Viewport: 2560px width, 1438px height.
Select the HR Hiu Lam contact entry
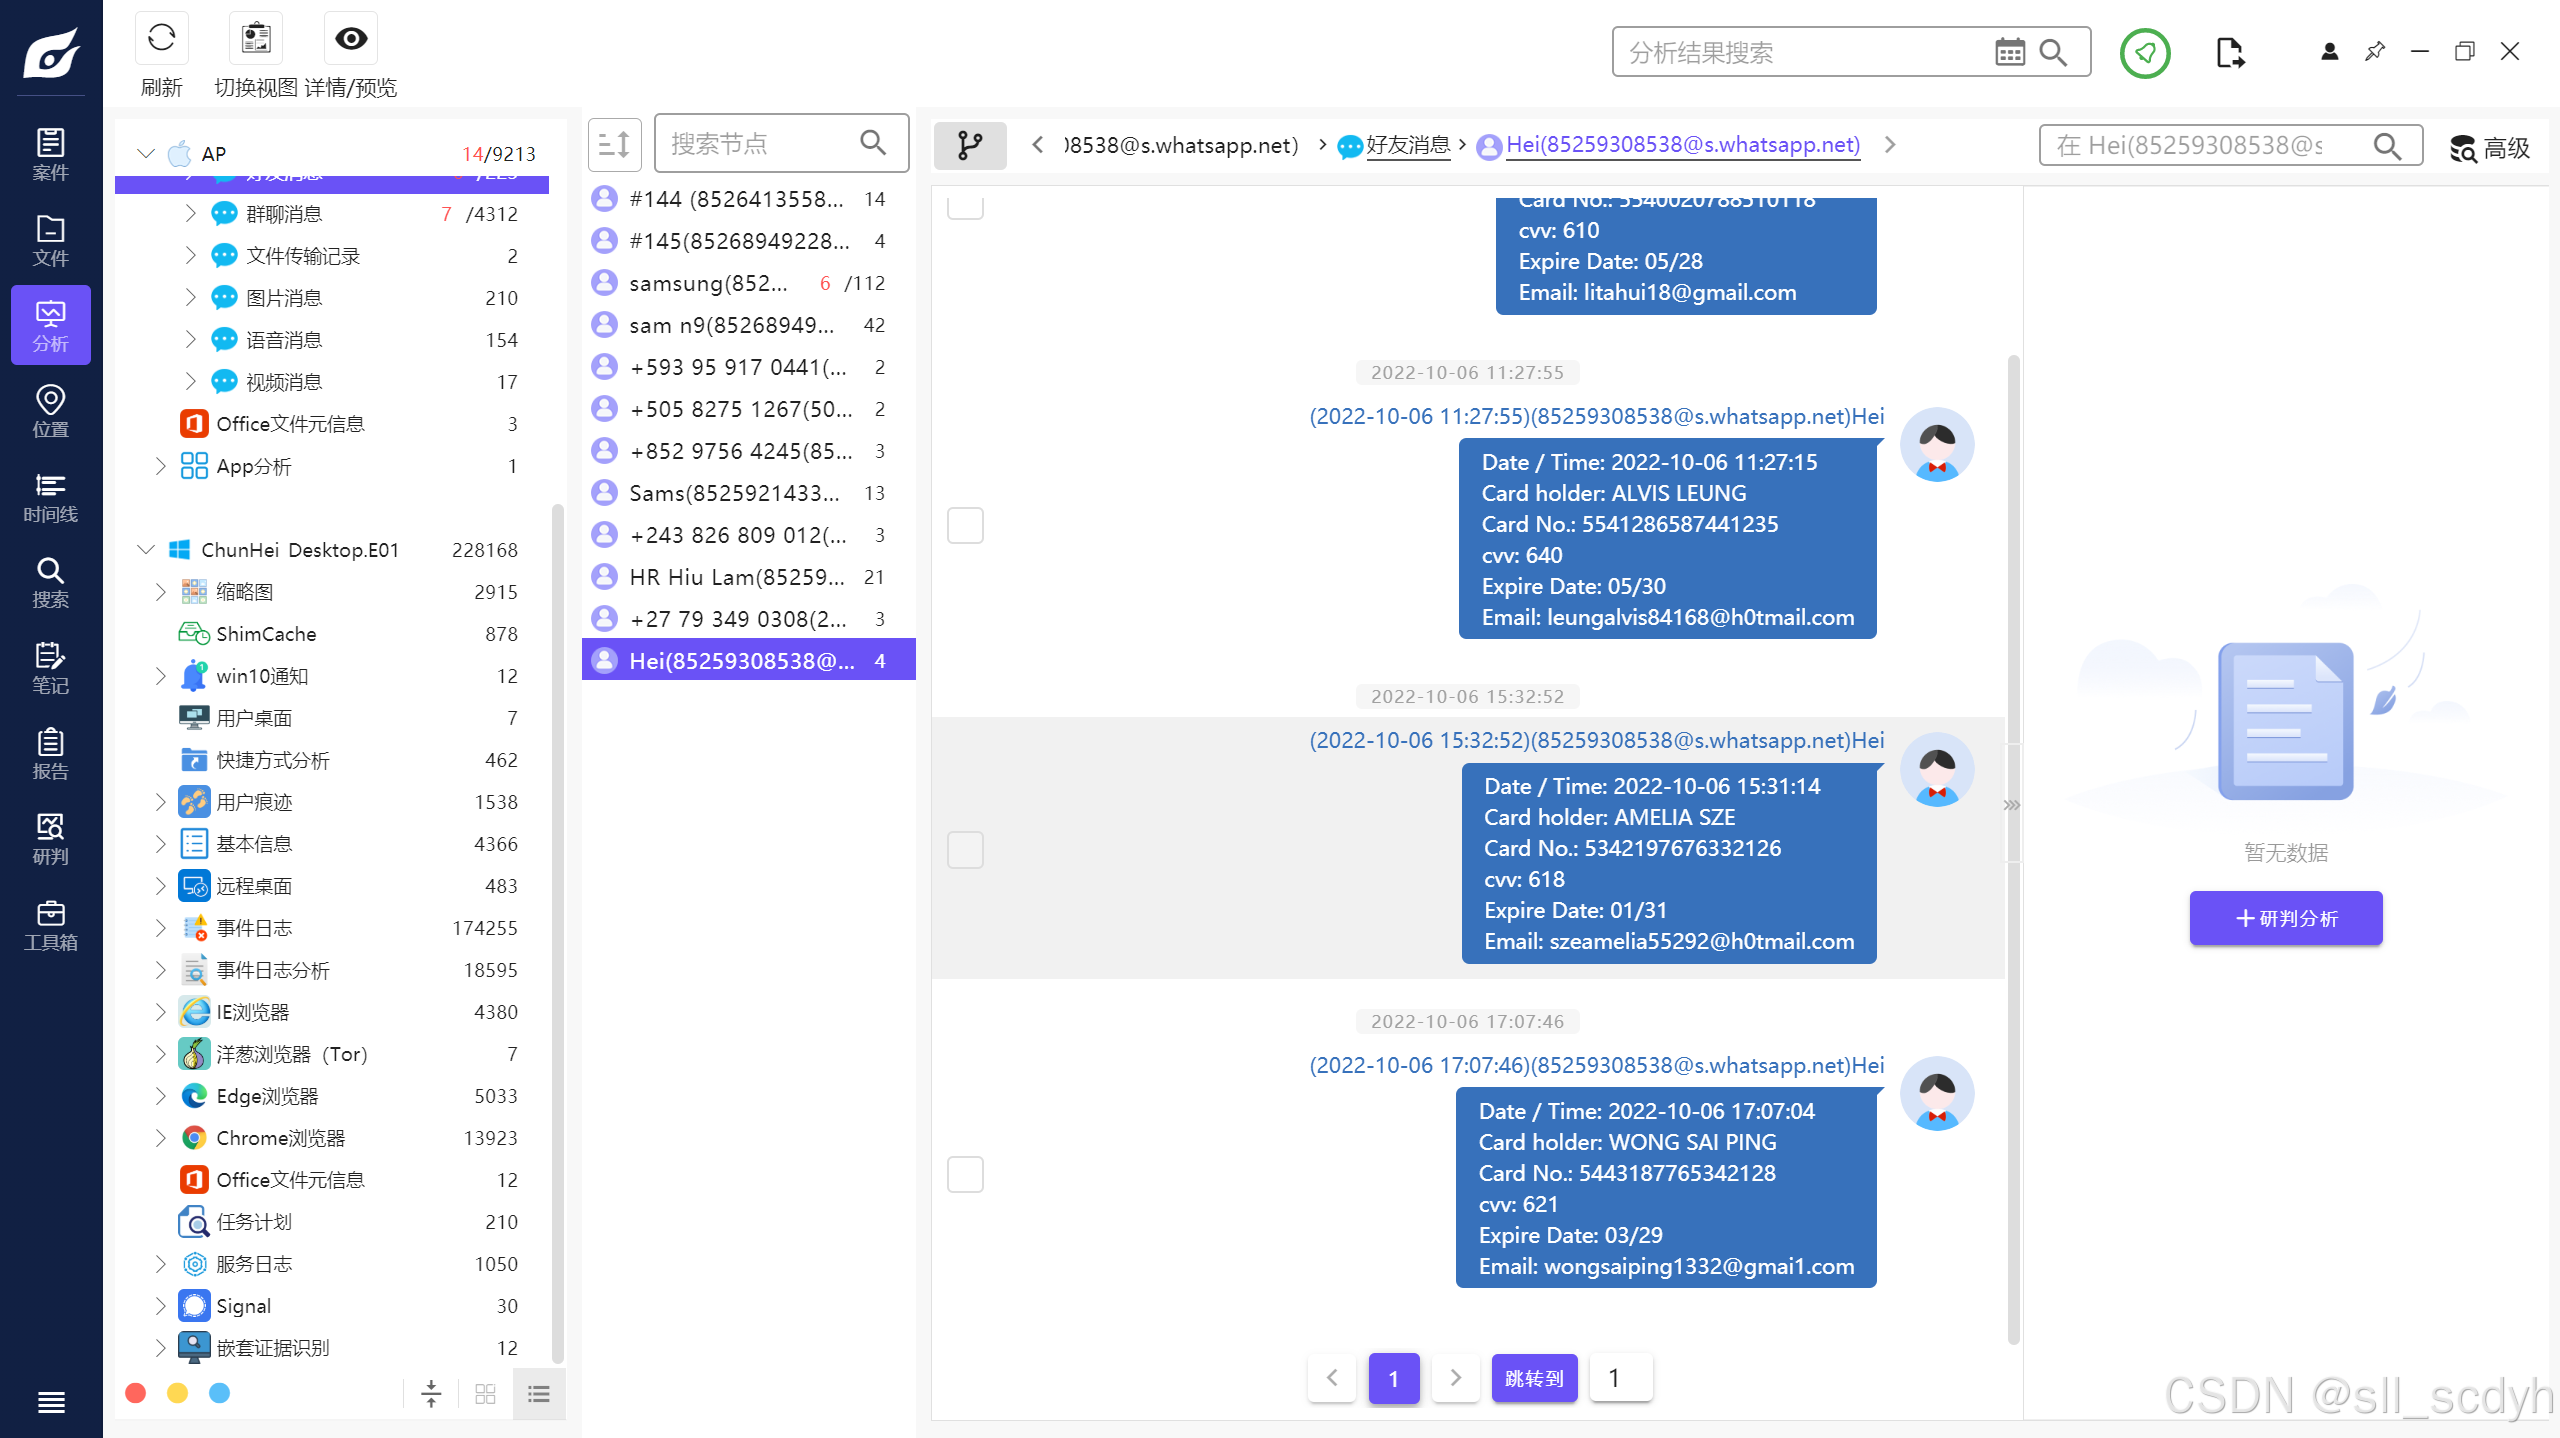tap(737, 577)
